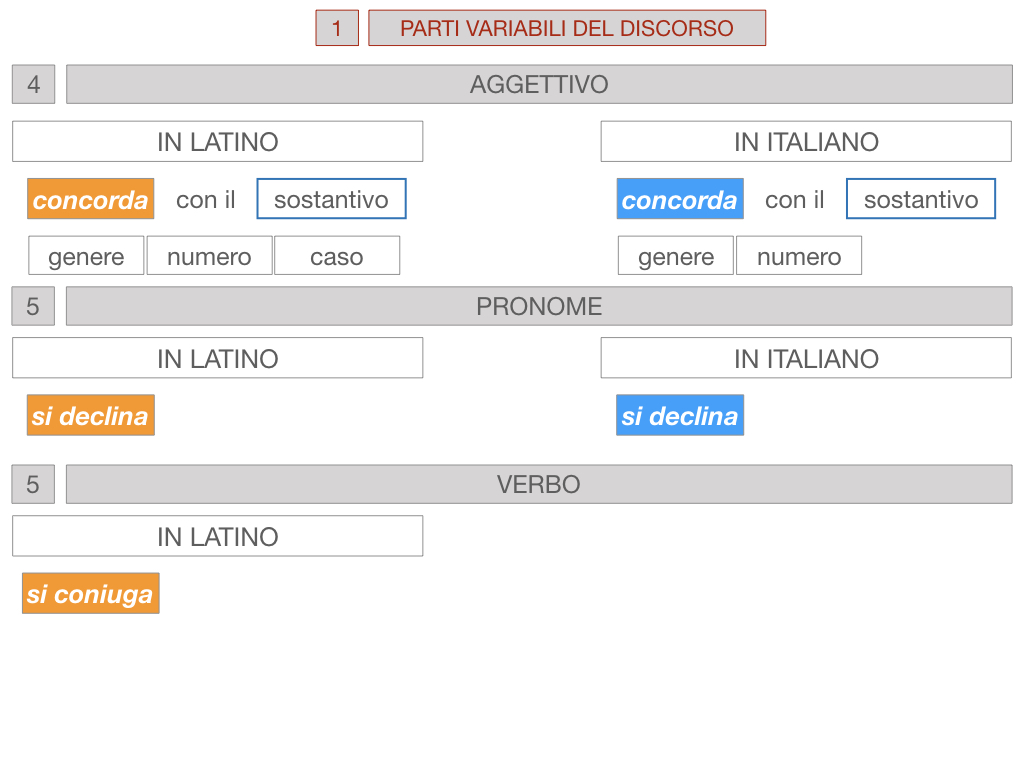Click the PRONOME section header bar
The height and width of the screenshot is (768, 1024).
pos(539,306)
